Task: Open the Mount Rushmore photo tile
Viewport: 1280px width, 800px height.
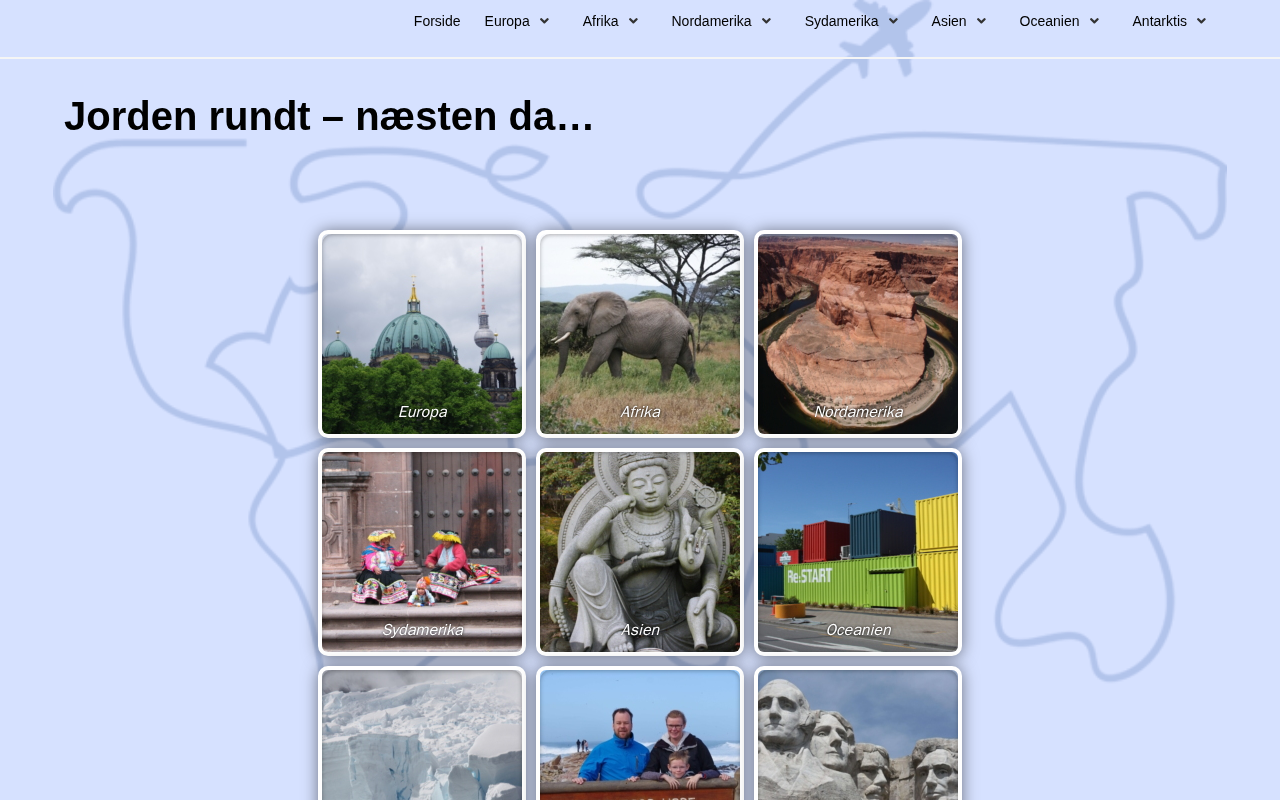Action: coord(858,734)
